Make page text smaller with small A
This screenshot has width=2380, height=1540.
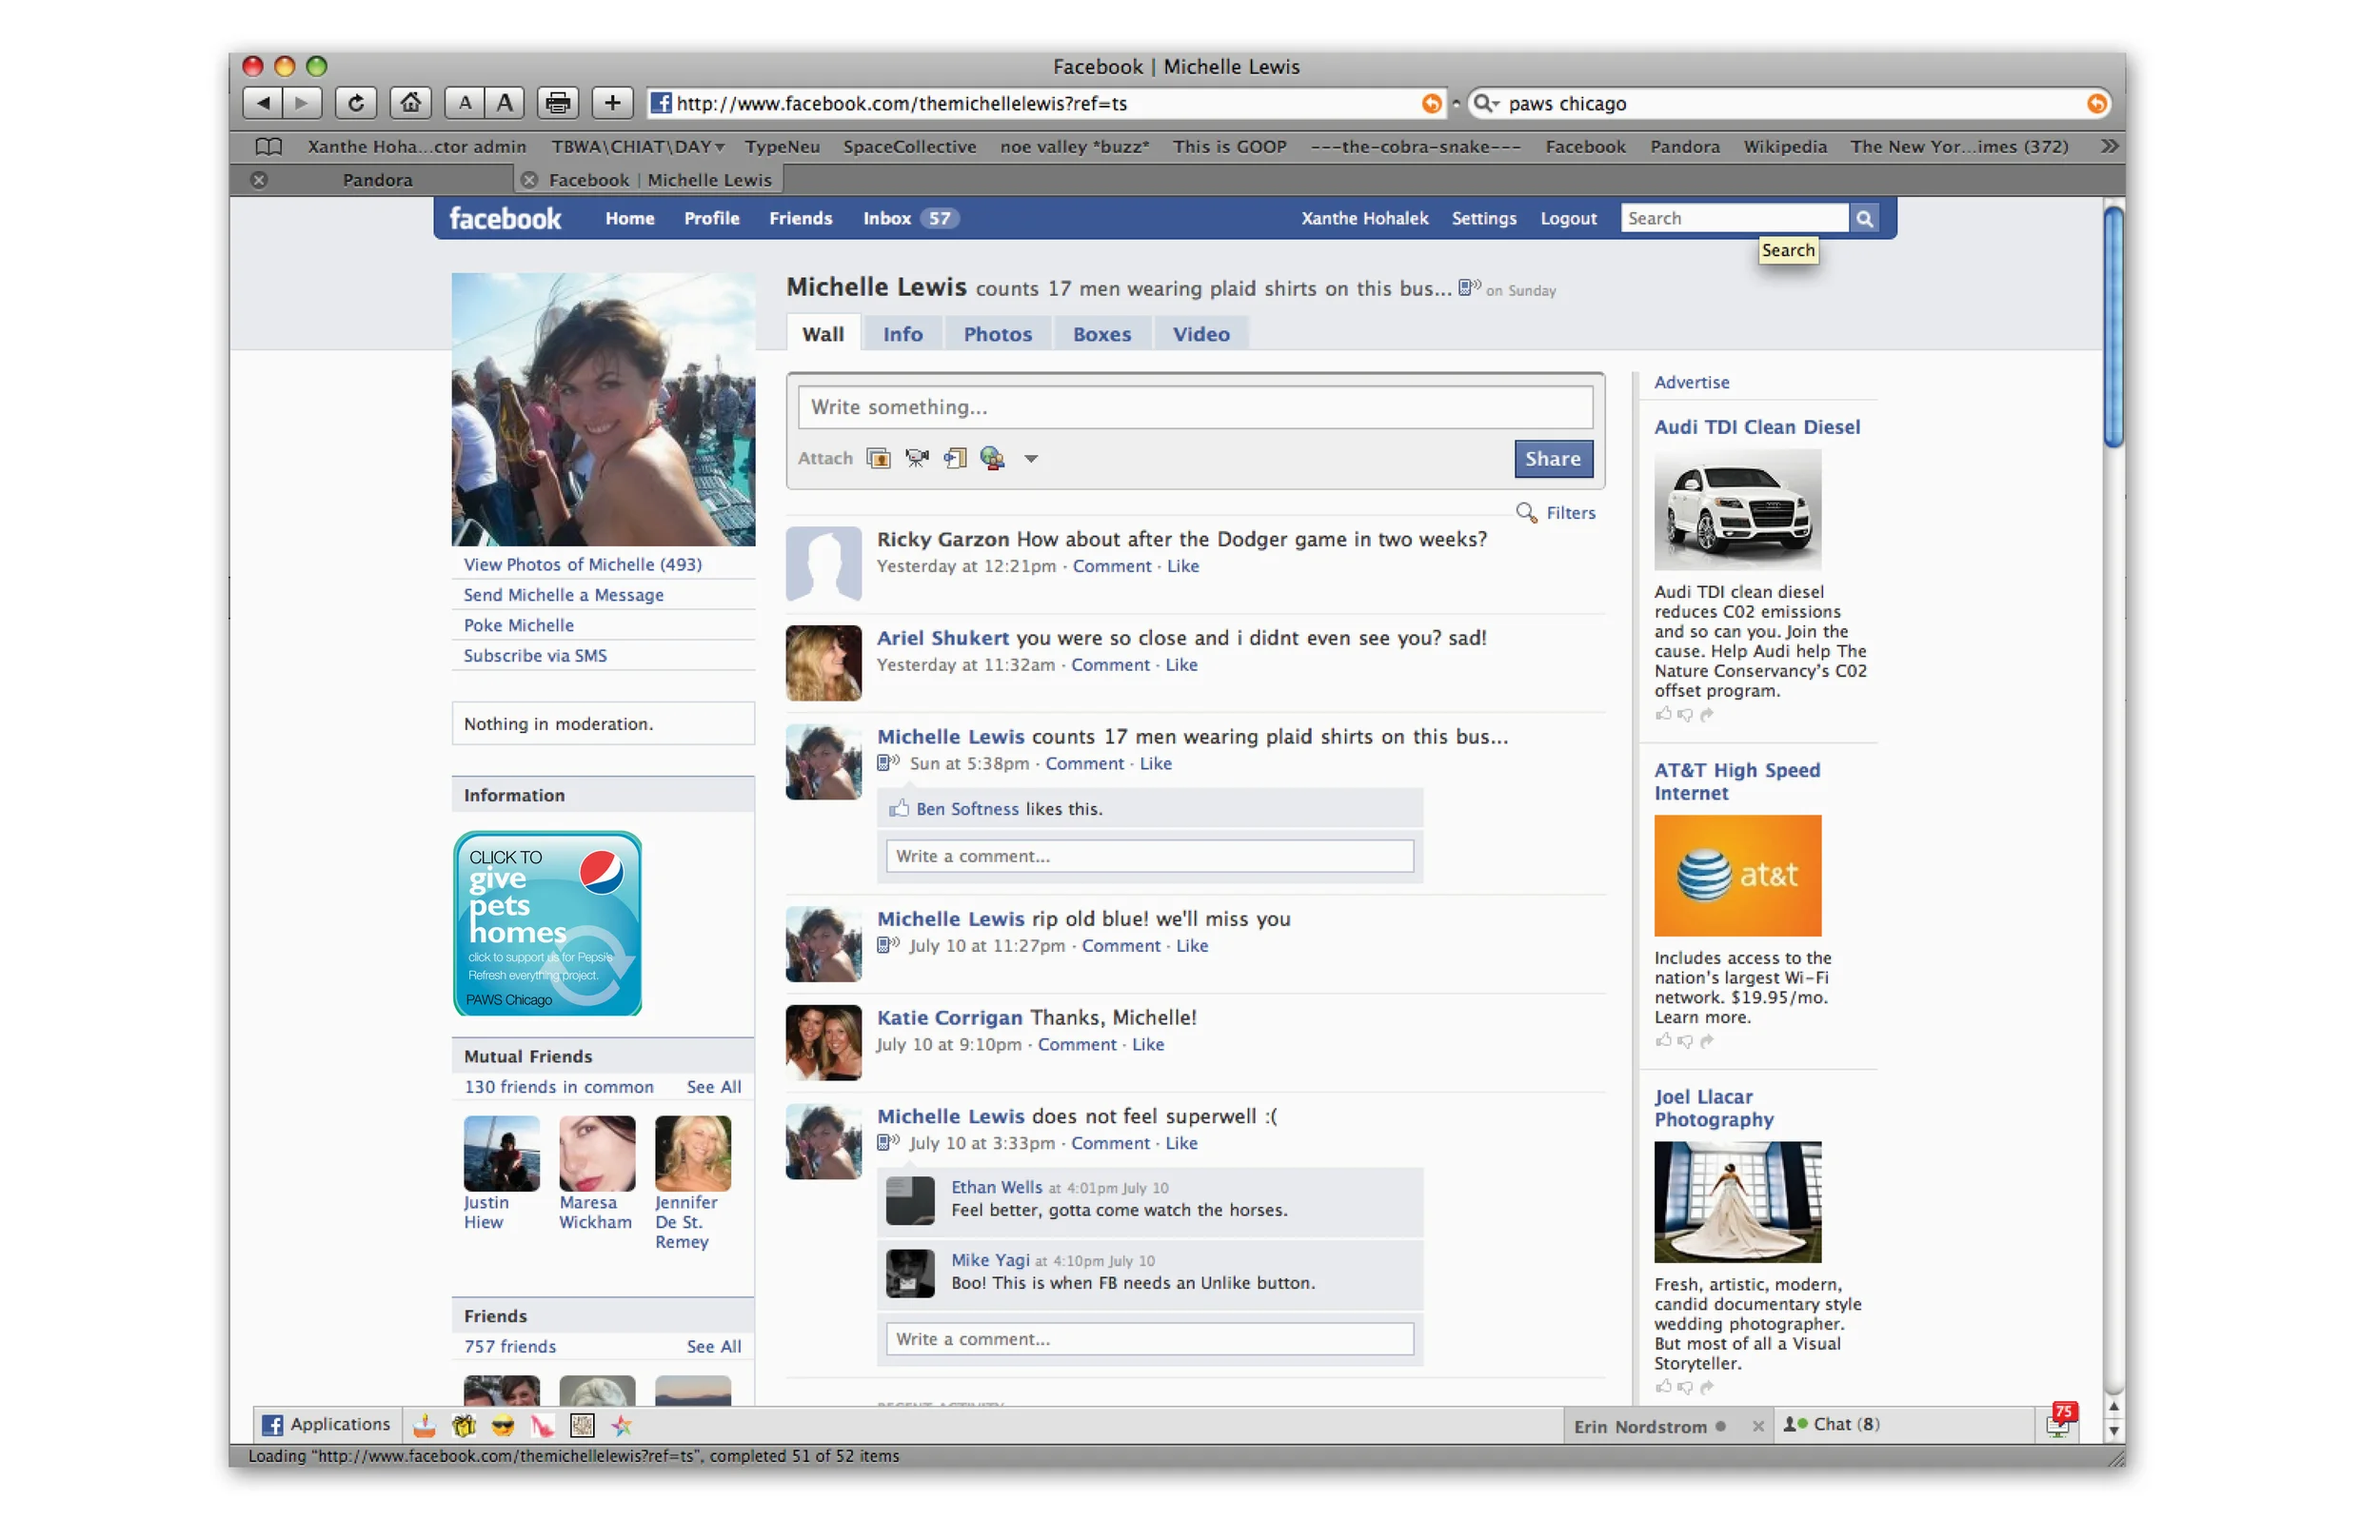pos(465,103)
